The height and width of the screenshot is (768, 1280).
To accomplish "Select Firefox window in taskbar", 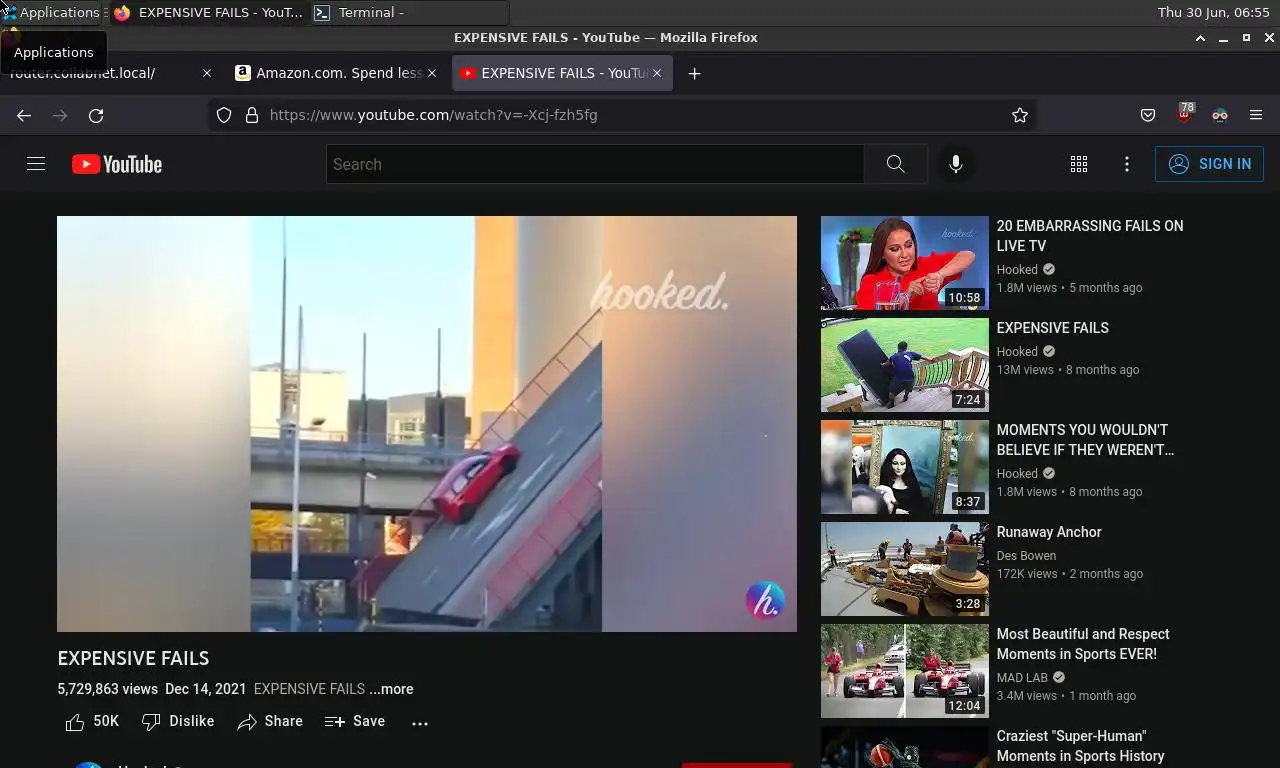I will pos(208,12).
